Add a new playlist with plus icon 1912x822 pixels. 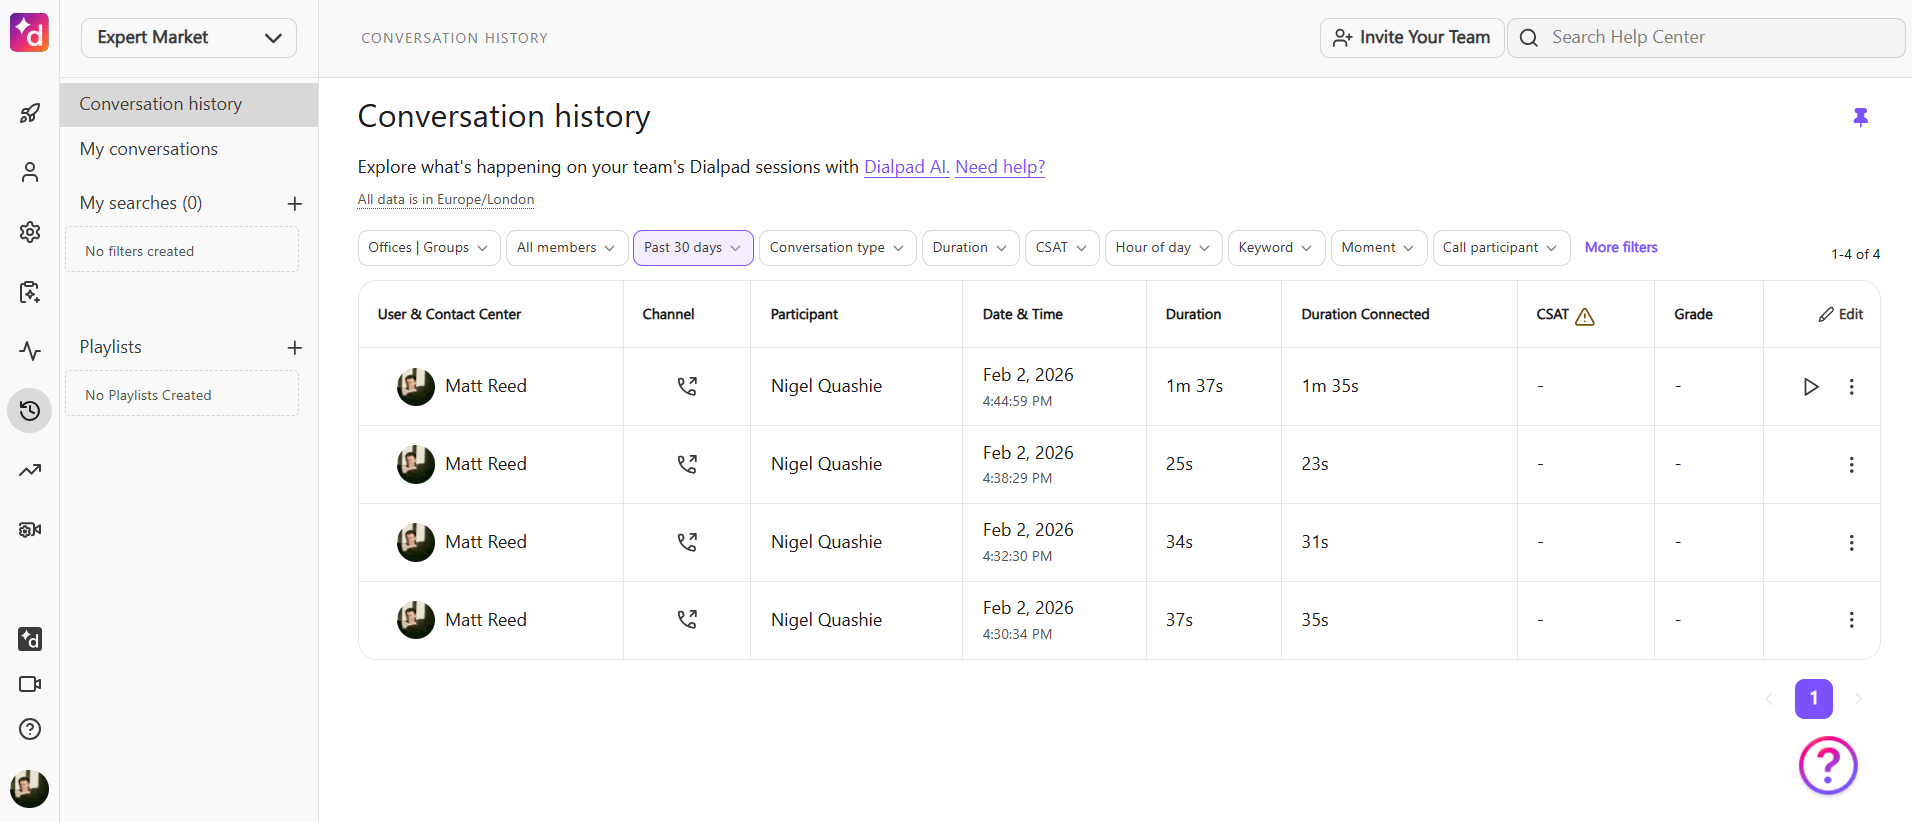tap(294, 348)
